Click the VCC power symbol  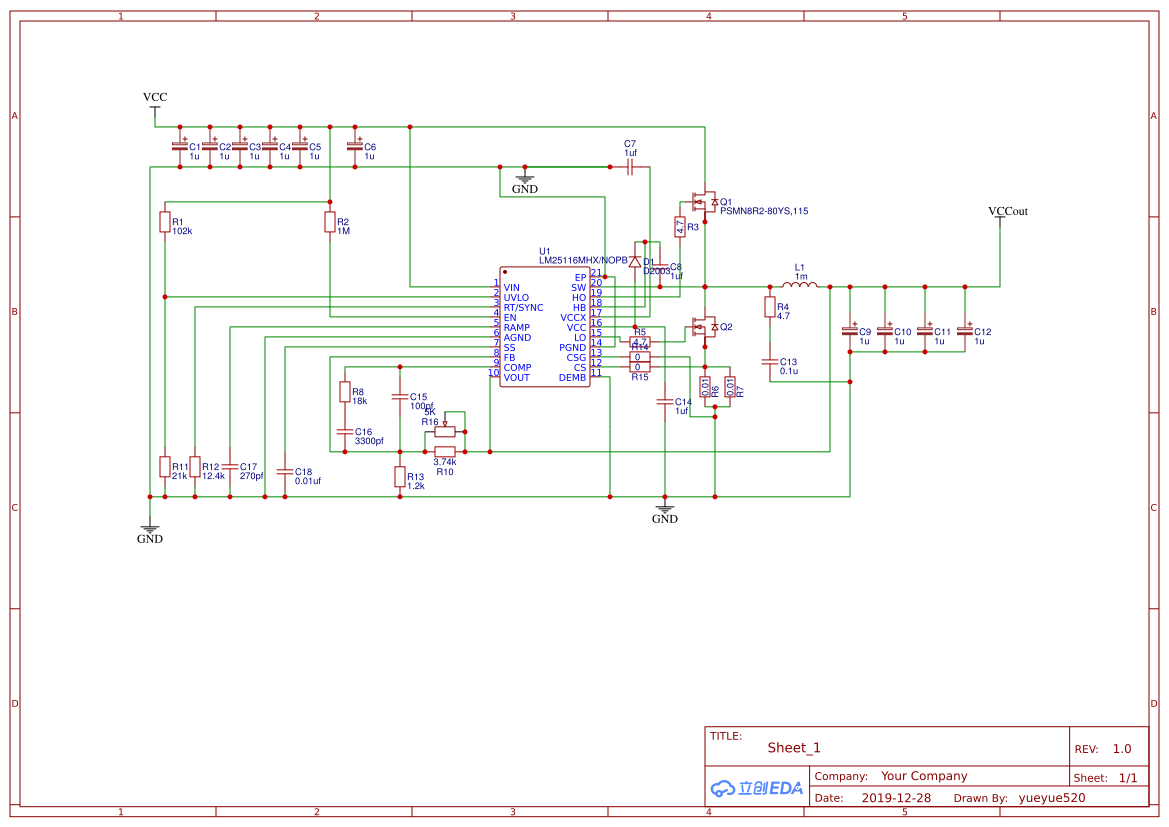pyautogui.click(x=155, y=103)
